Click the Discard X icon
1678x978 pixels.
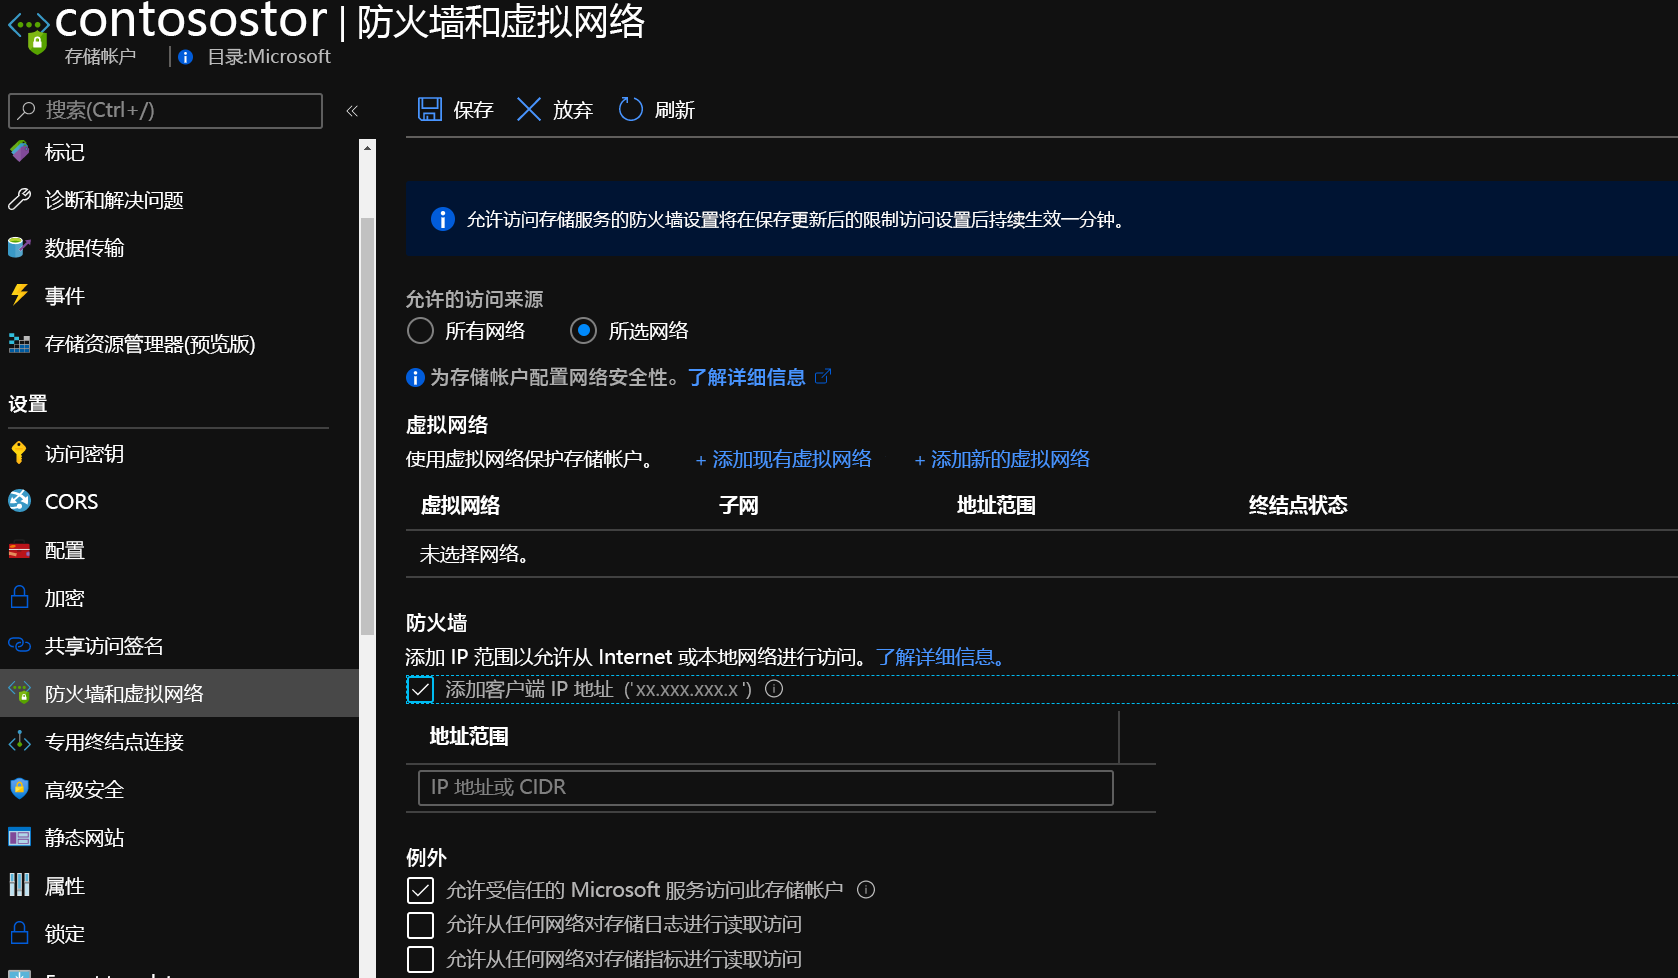(529, 109)
